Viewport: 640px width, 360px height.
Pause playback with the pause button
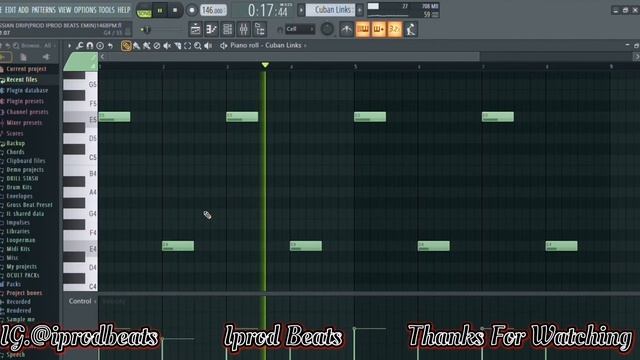[160, 11]
